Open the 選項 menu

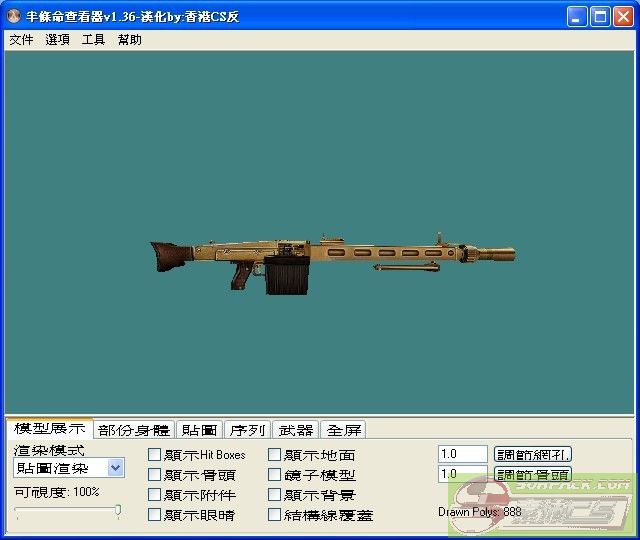(57, 40)
